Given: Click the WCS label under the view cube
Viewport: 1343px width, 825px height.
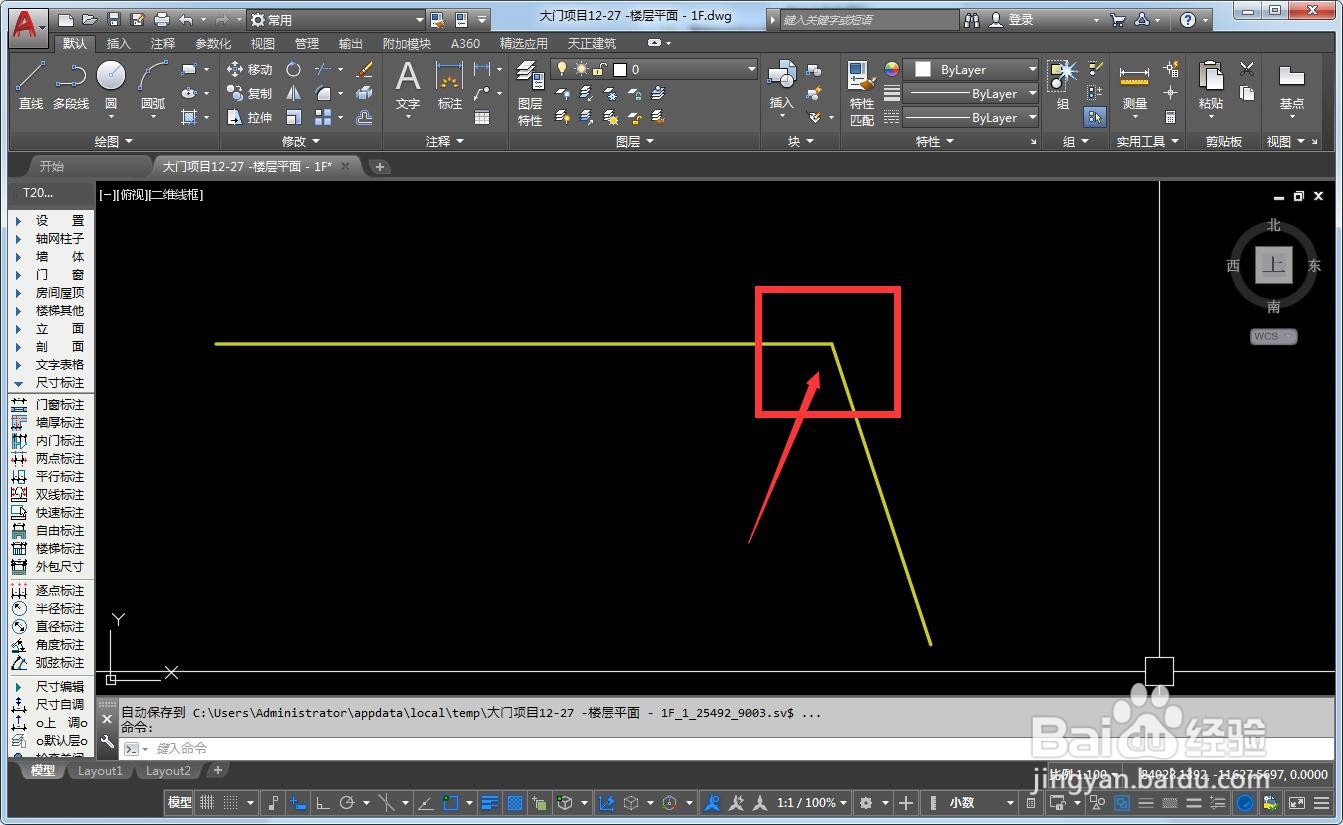Looking at the screenshot, I should coord(1273,337).
